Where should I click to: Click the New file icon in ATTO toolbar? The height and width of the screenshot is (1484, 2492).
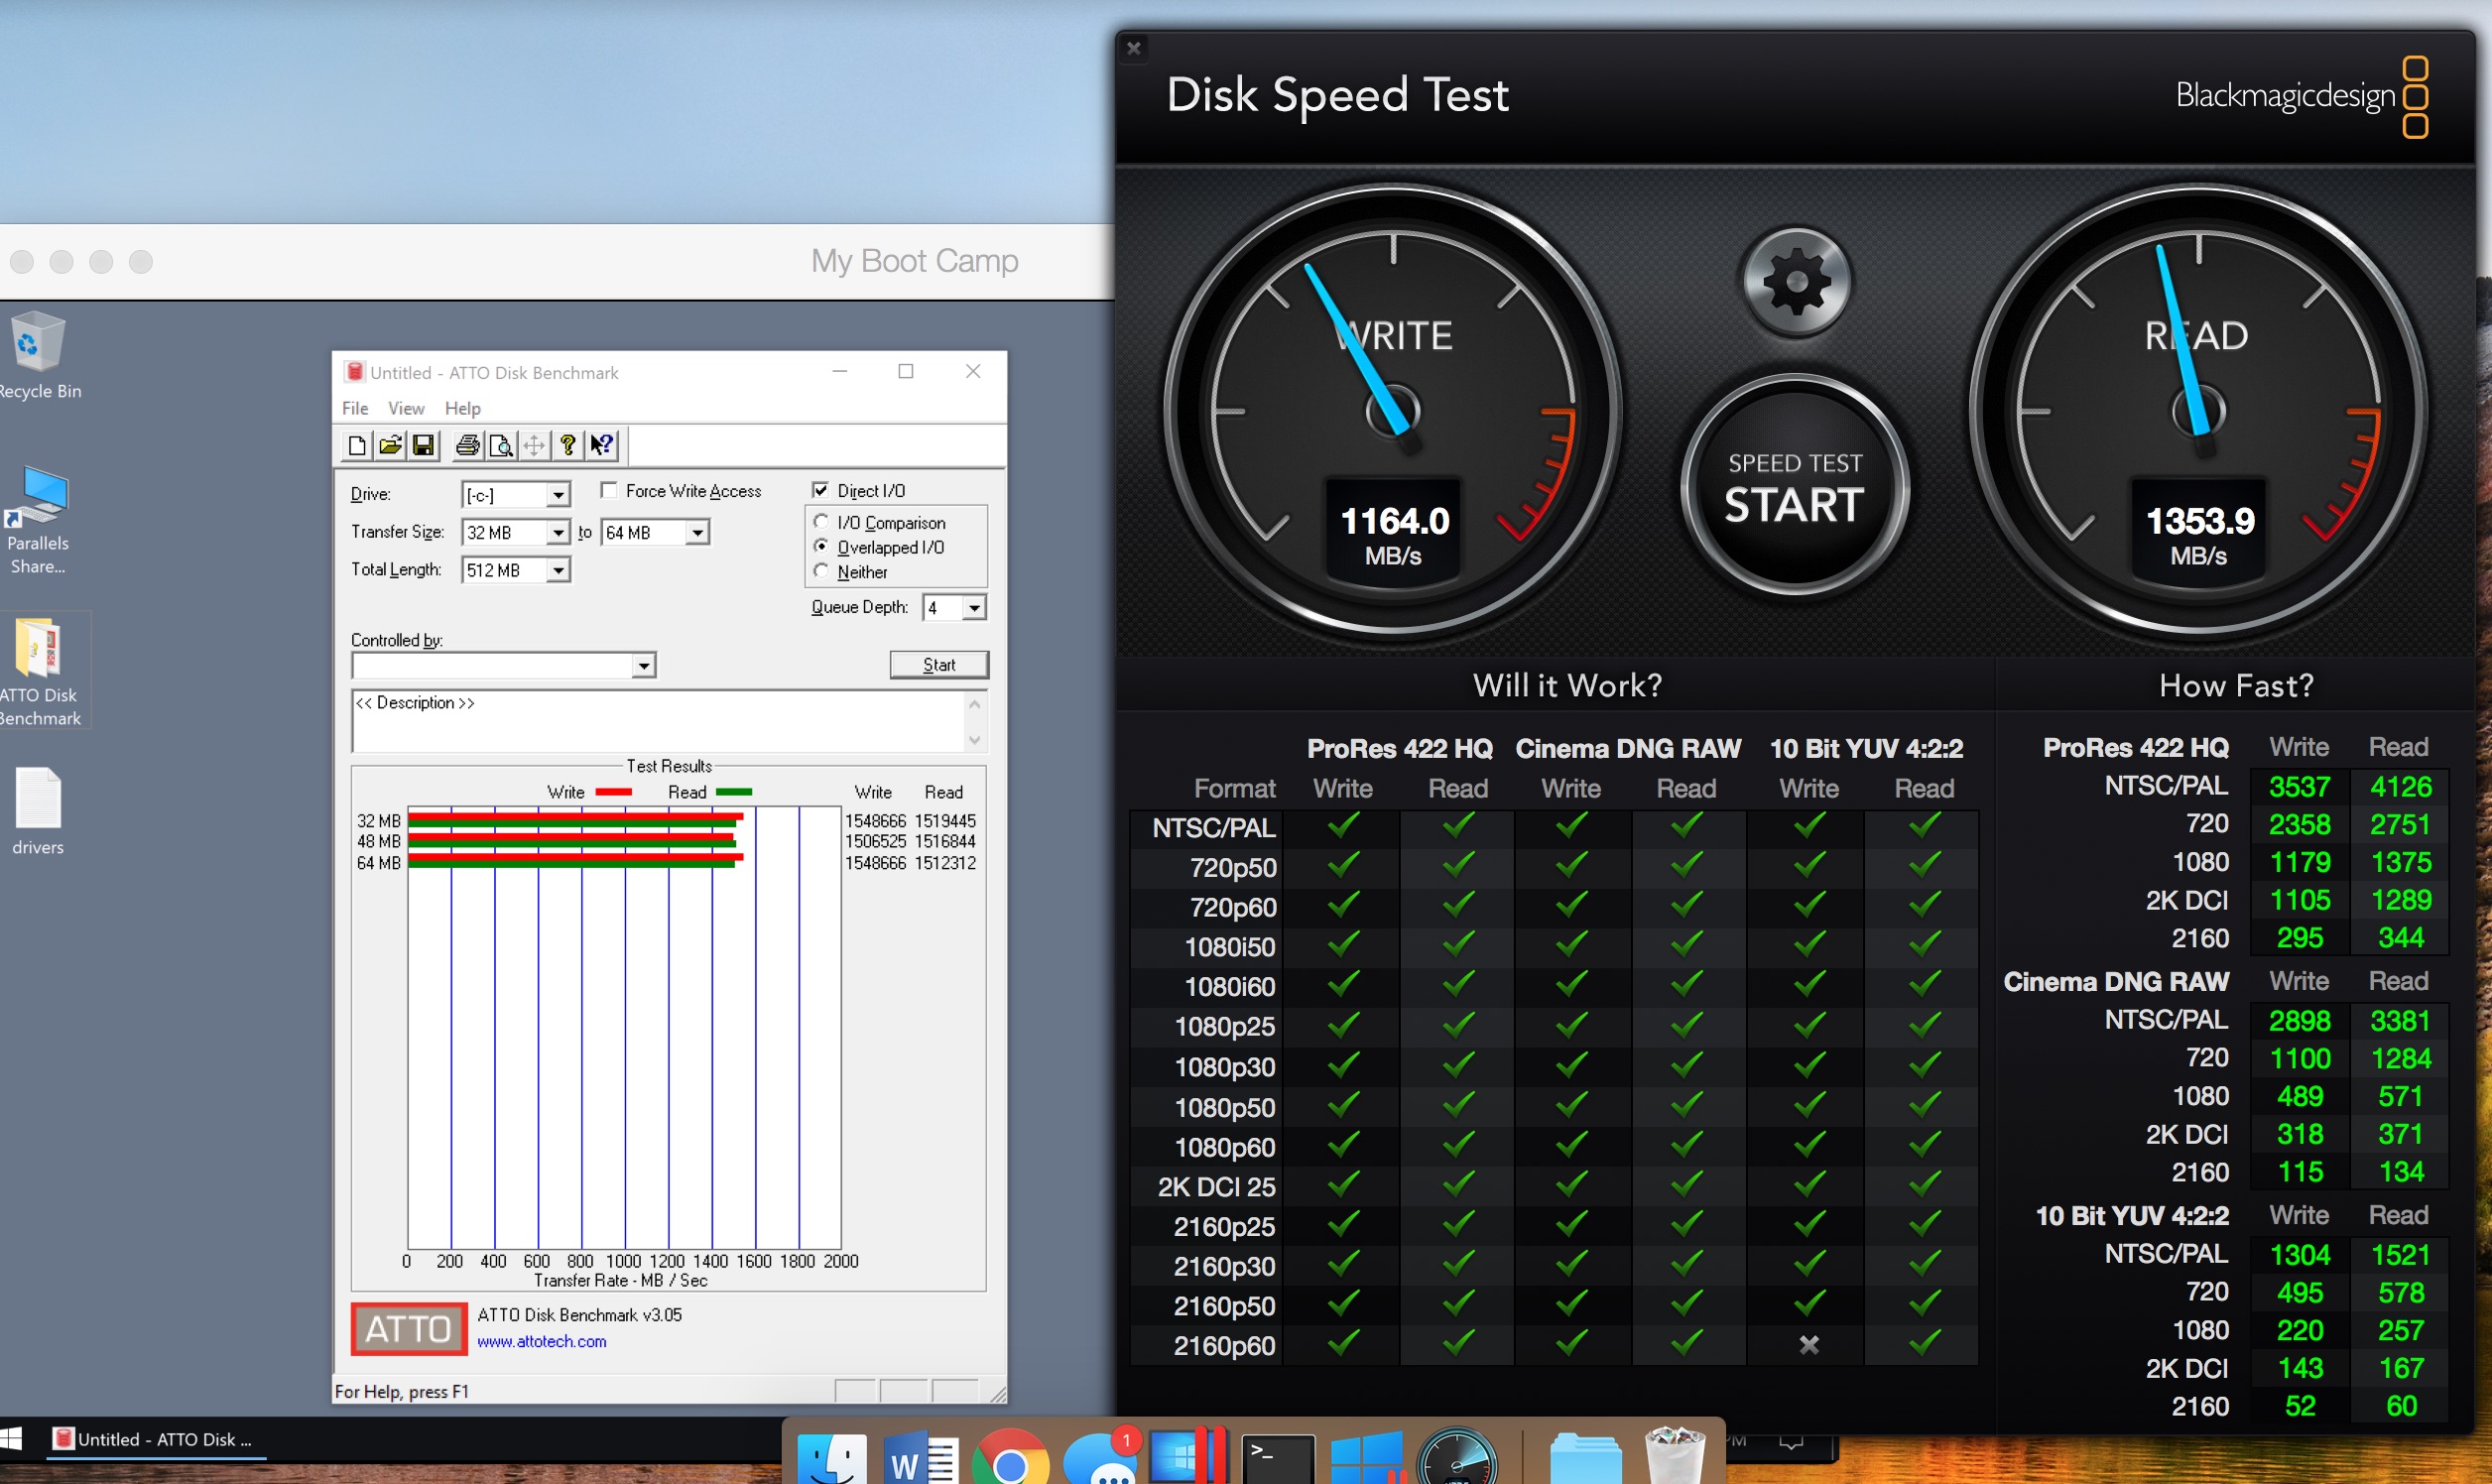point(357,446)
